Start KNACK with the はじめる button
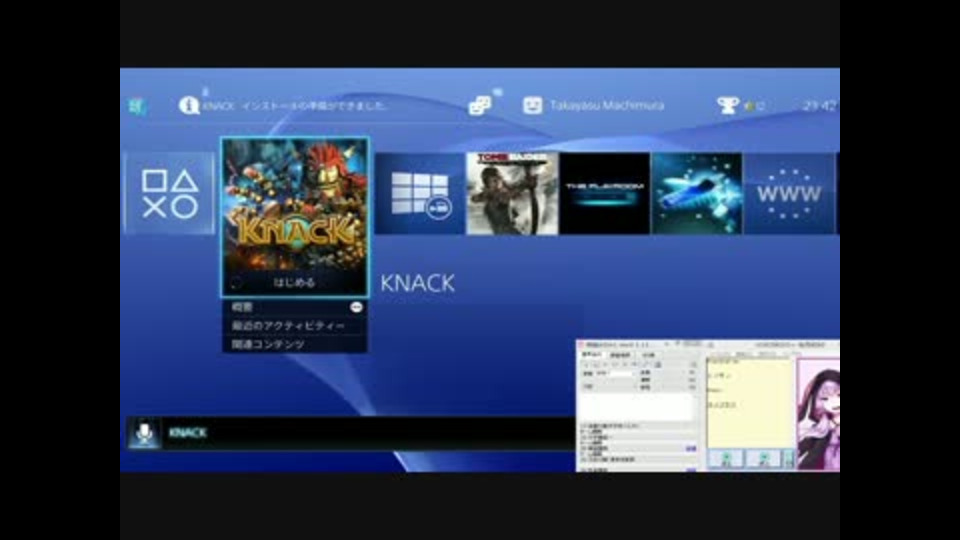Image resolution: width=960 pixels, height=540 pixels. (x=294, y=282)
